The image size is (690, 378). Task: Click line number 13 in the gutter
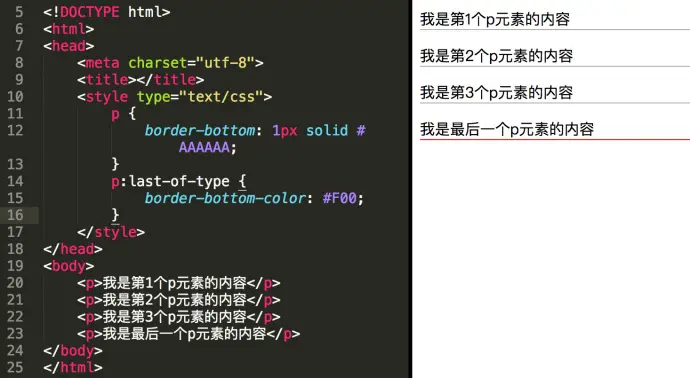pos(15,165)
